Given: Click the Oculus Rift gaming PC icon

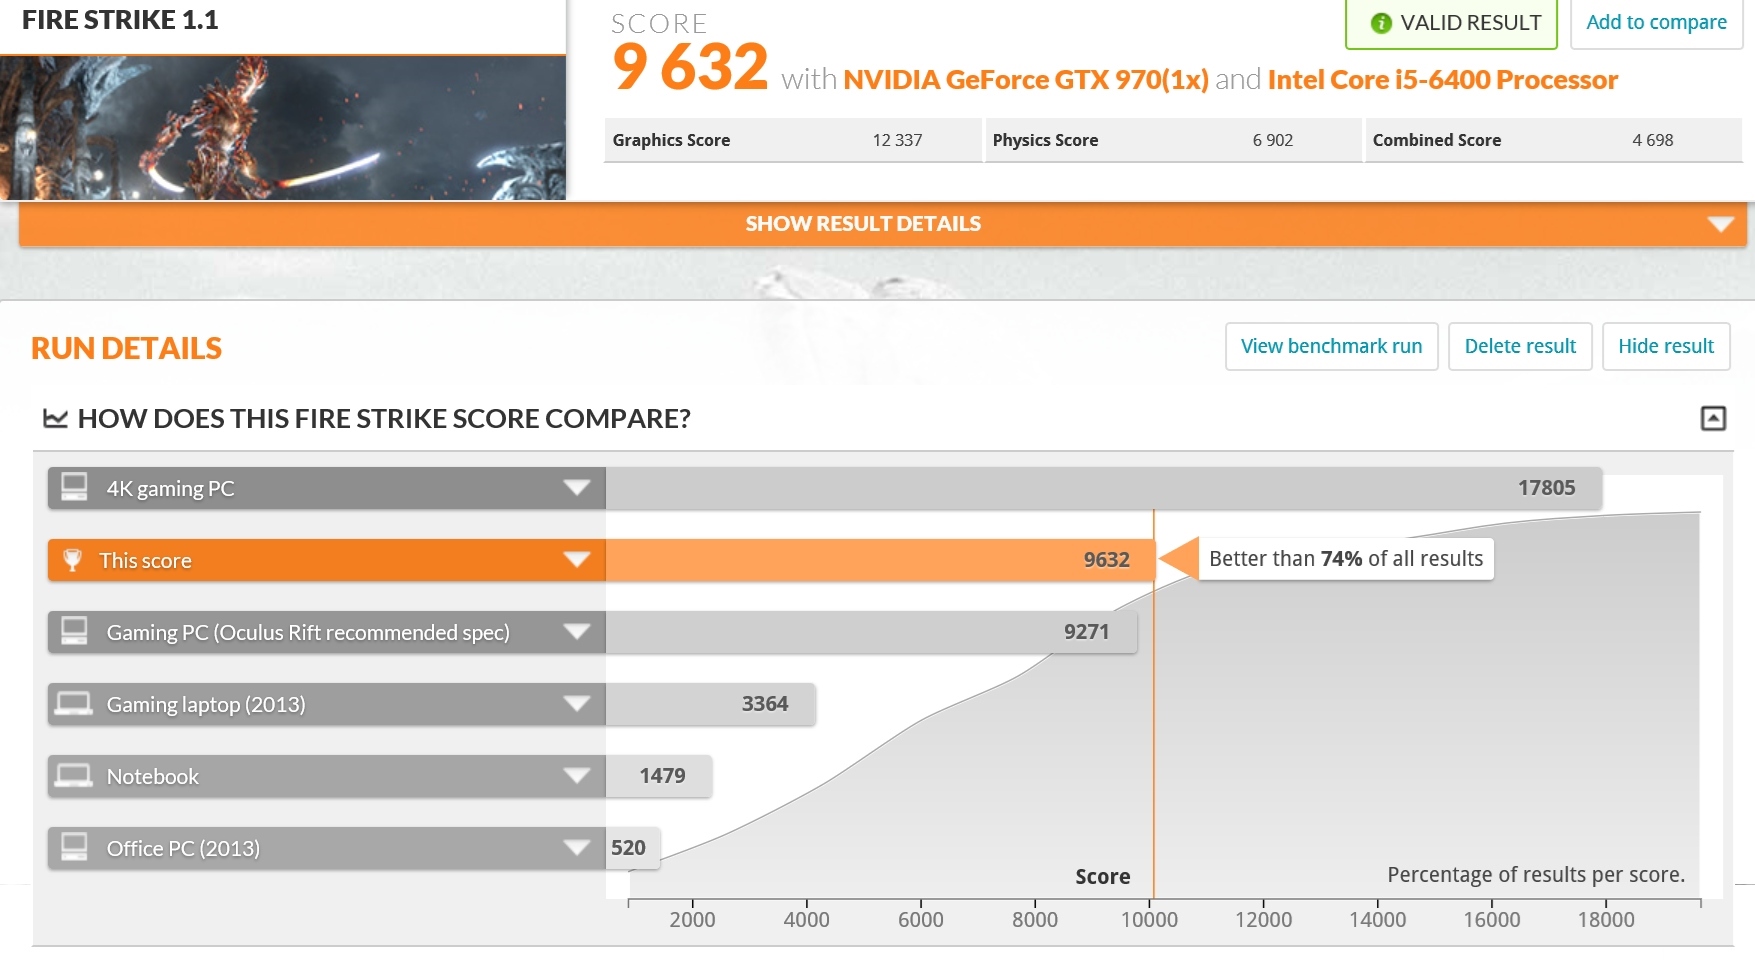Looking at the screenshot, I should (74, 631).
